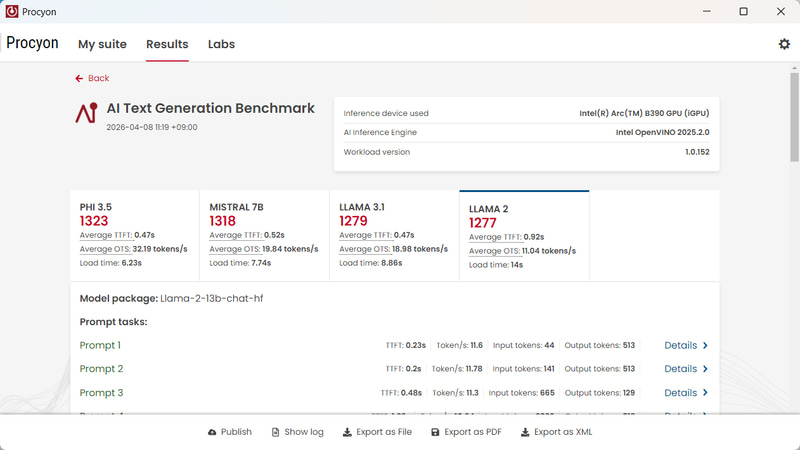The height and width of the screenshot is (450, 800).
Task: Click the PHI 3.5 score 1323
Action: pos(94,221)
